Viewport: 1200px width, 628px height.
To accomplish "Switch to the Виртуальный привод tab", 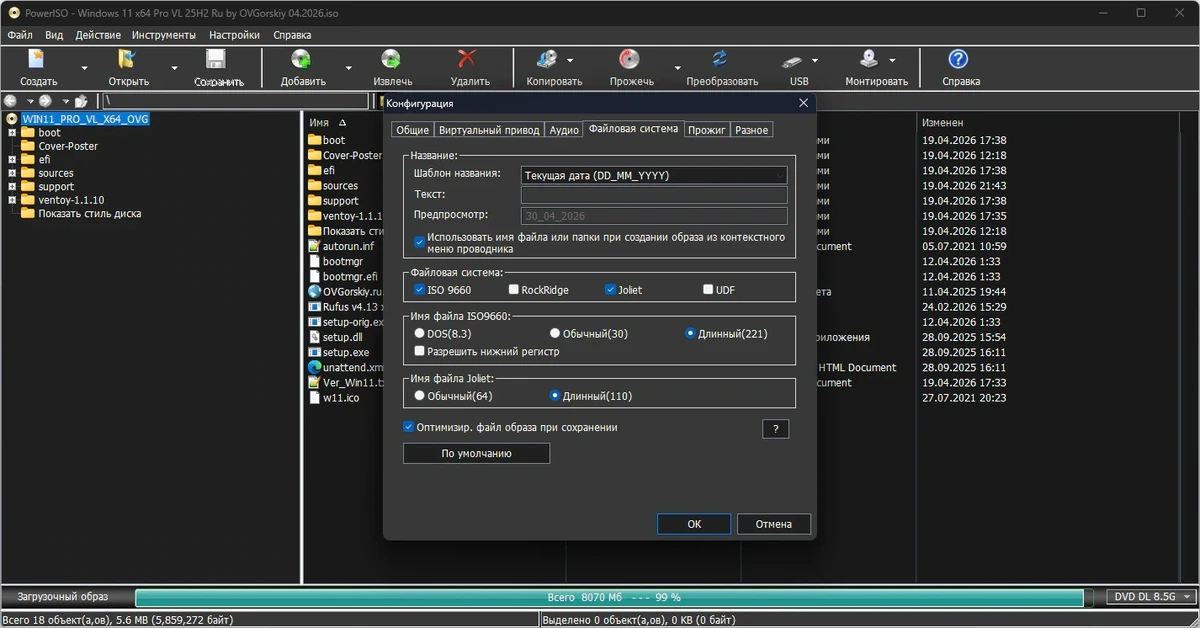I will pyautogui.click(x=489, y=130).
